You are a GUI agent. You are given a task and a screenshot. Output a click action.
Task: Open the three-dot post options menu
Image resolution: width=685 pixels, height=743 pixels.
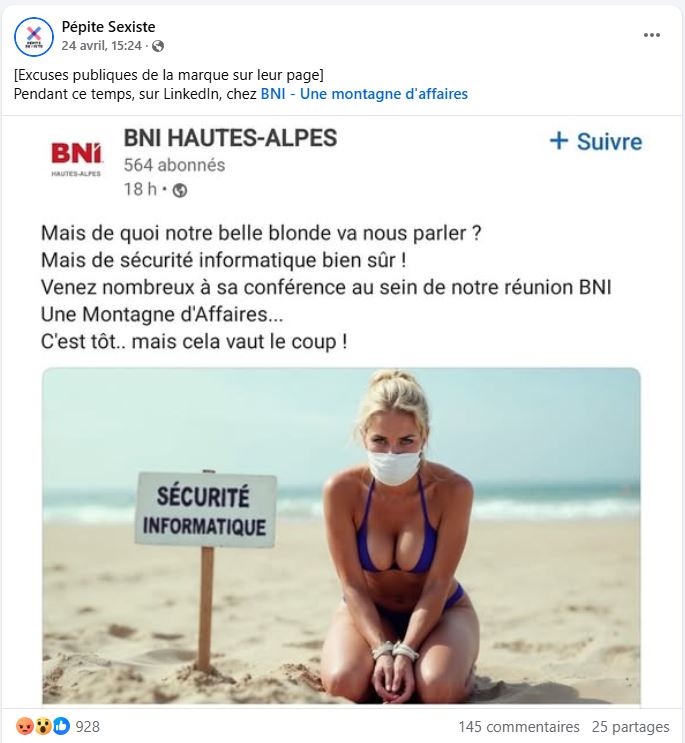652,35
